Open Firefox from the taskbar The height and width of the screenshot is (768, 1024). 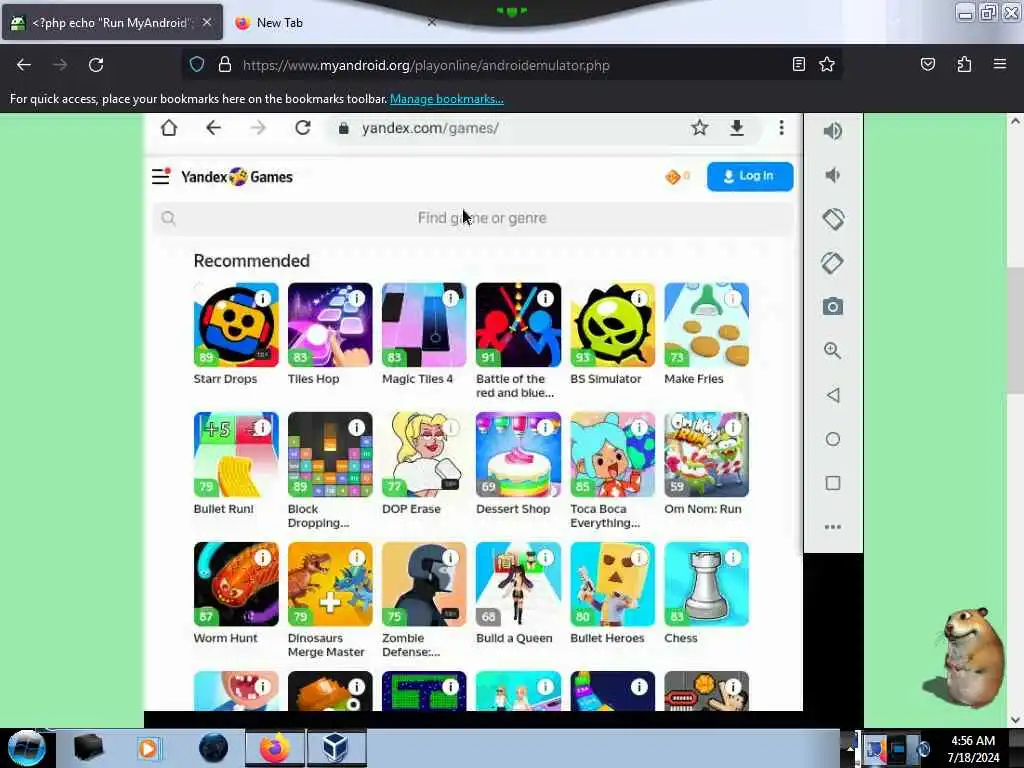tap(275, 748)
